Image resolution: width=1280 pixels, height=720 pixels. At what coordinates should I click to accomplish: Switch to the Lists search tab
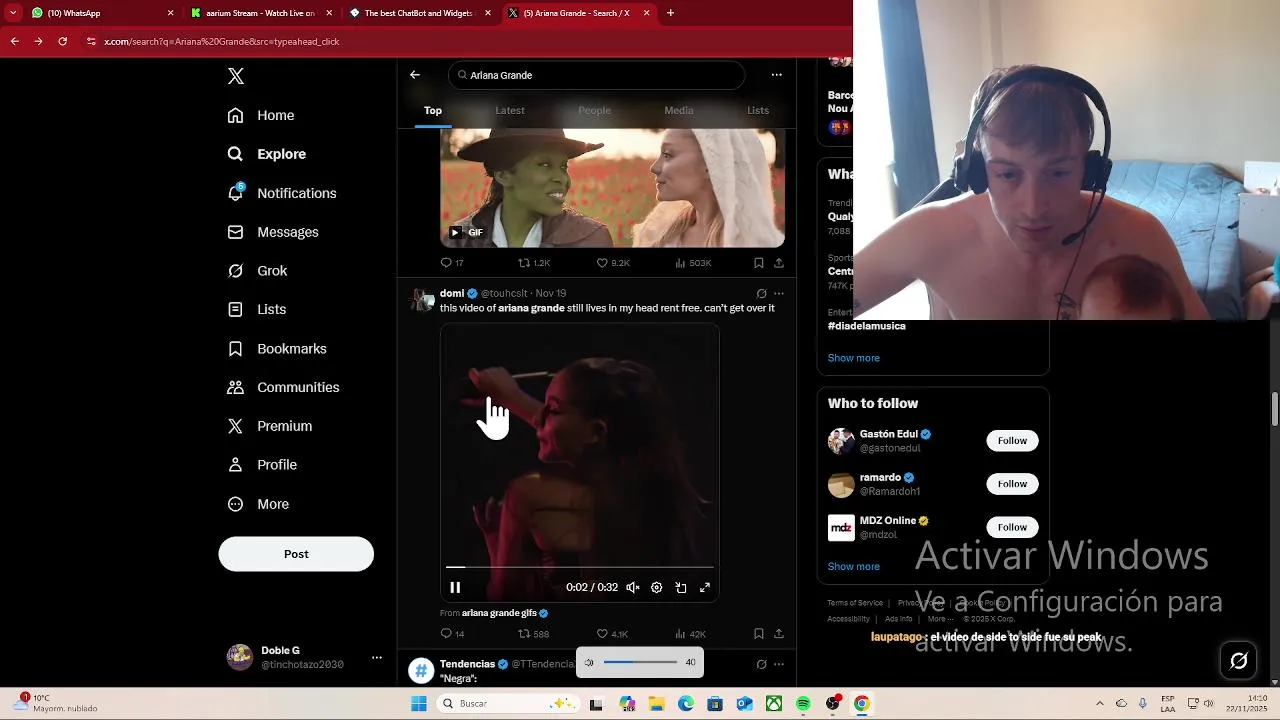(758, 110)
